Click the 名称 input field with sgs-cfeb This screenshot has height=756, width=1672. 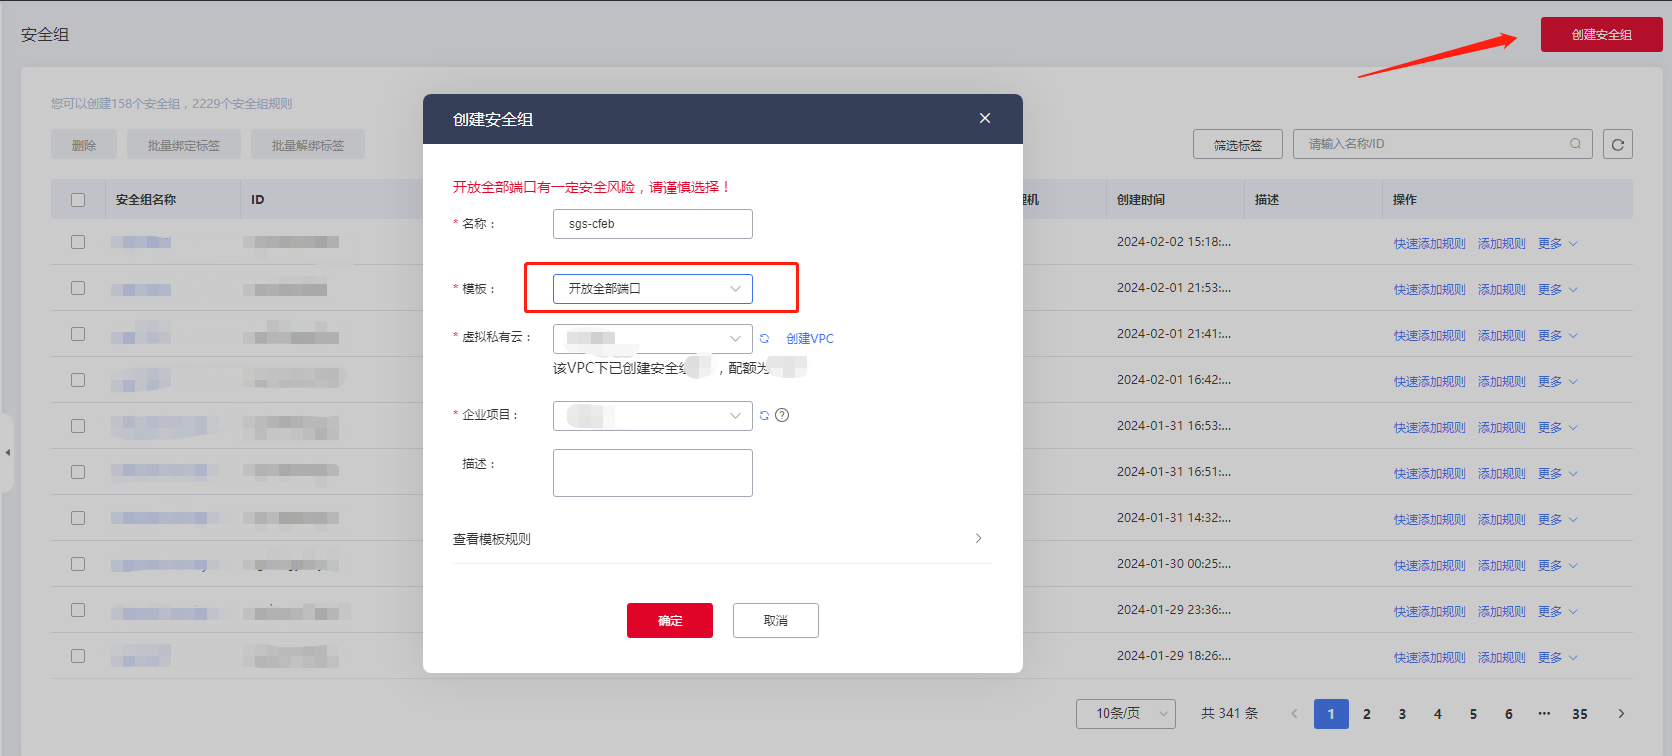[x=653, y=224]
